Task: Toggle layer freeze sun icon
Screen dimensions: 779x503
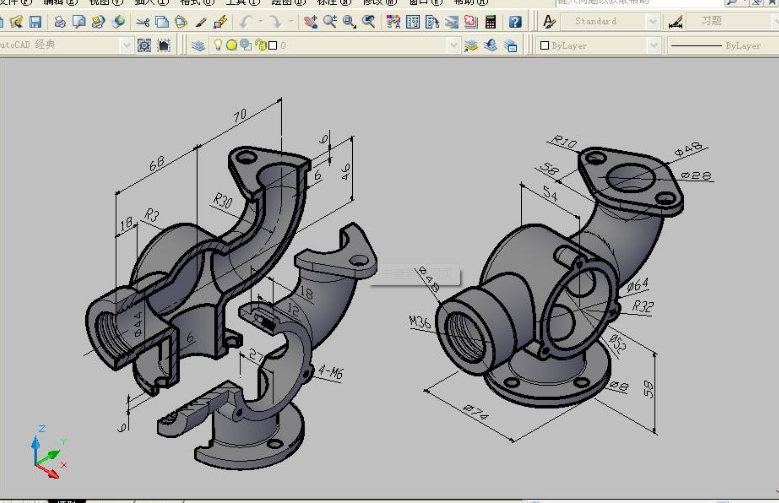Action: click(x=232, y=45)
